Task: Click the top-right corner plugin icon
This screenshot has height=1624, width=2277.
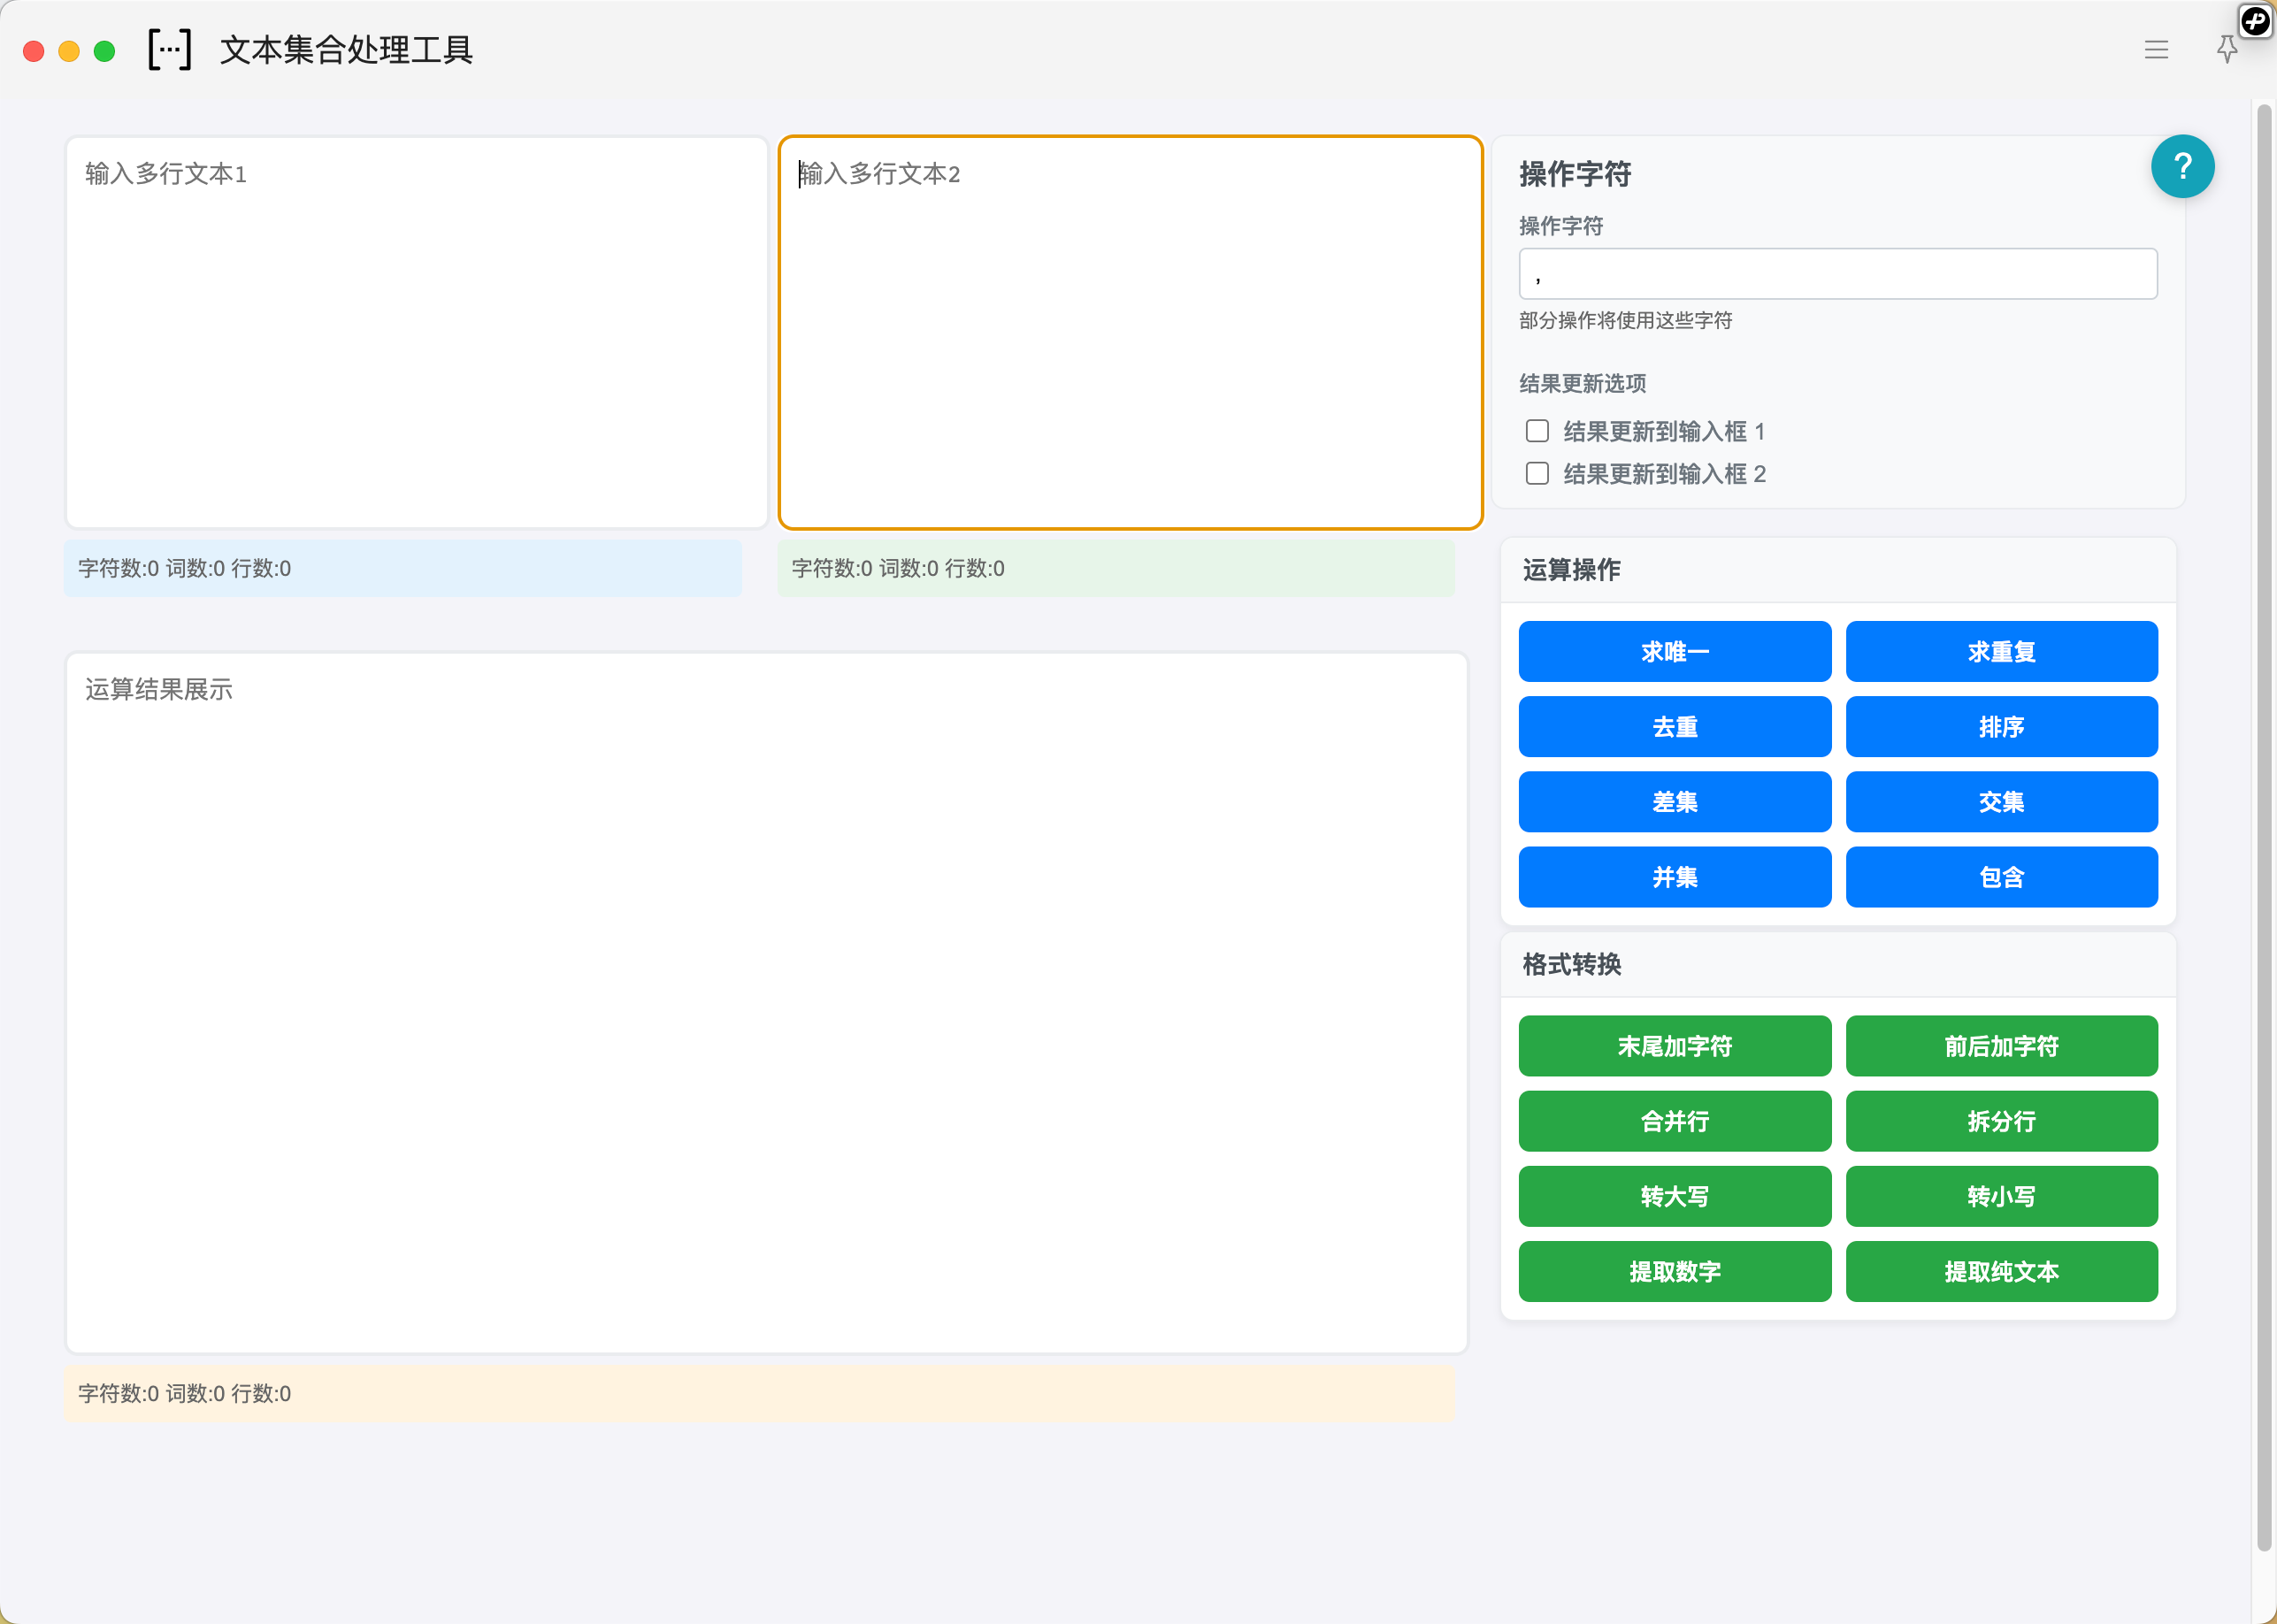Action: tap(2255, 20)
